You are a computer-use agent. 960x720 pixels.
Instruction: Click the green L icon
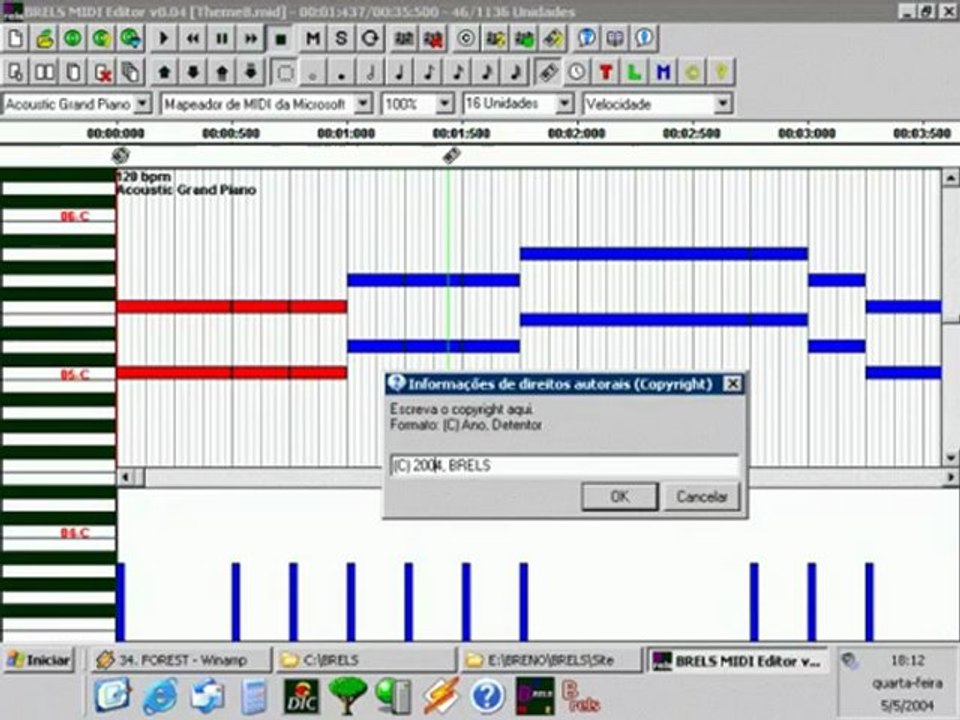pyautogui.click(x=634, y=72)
